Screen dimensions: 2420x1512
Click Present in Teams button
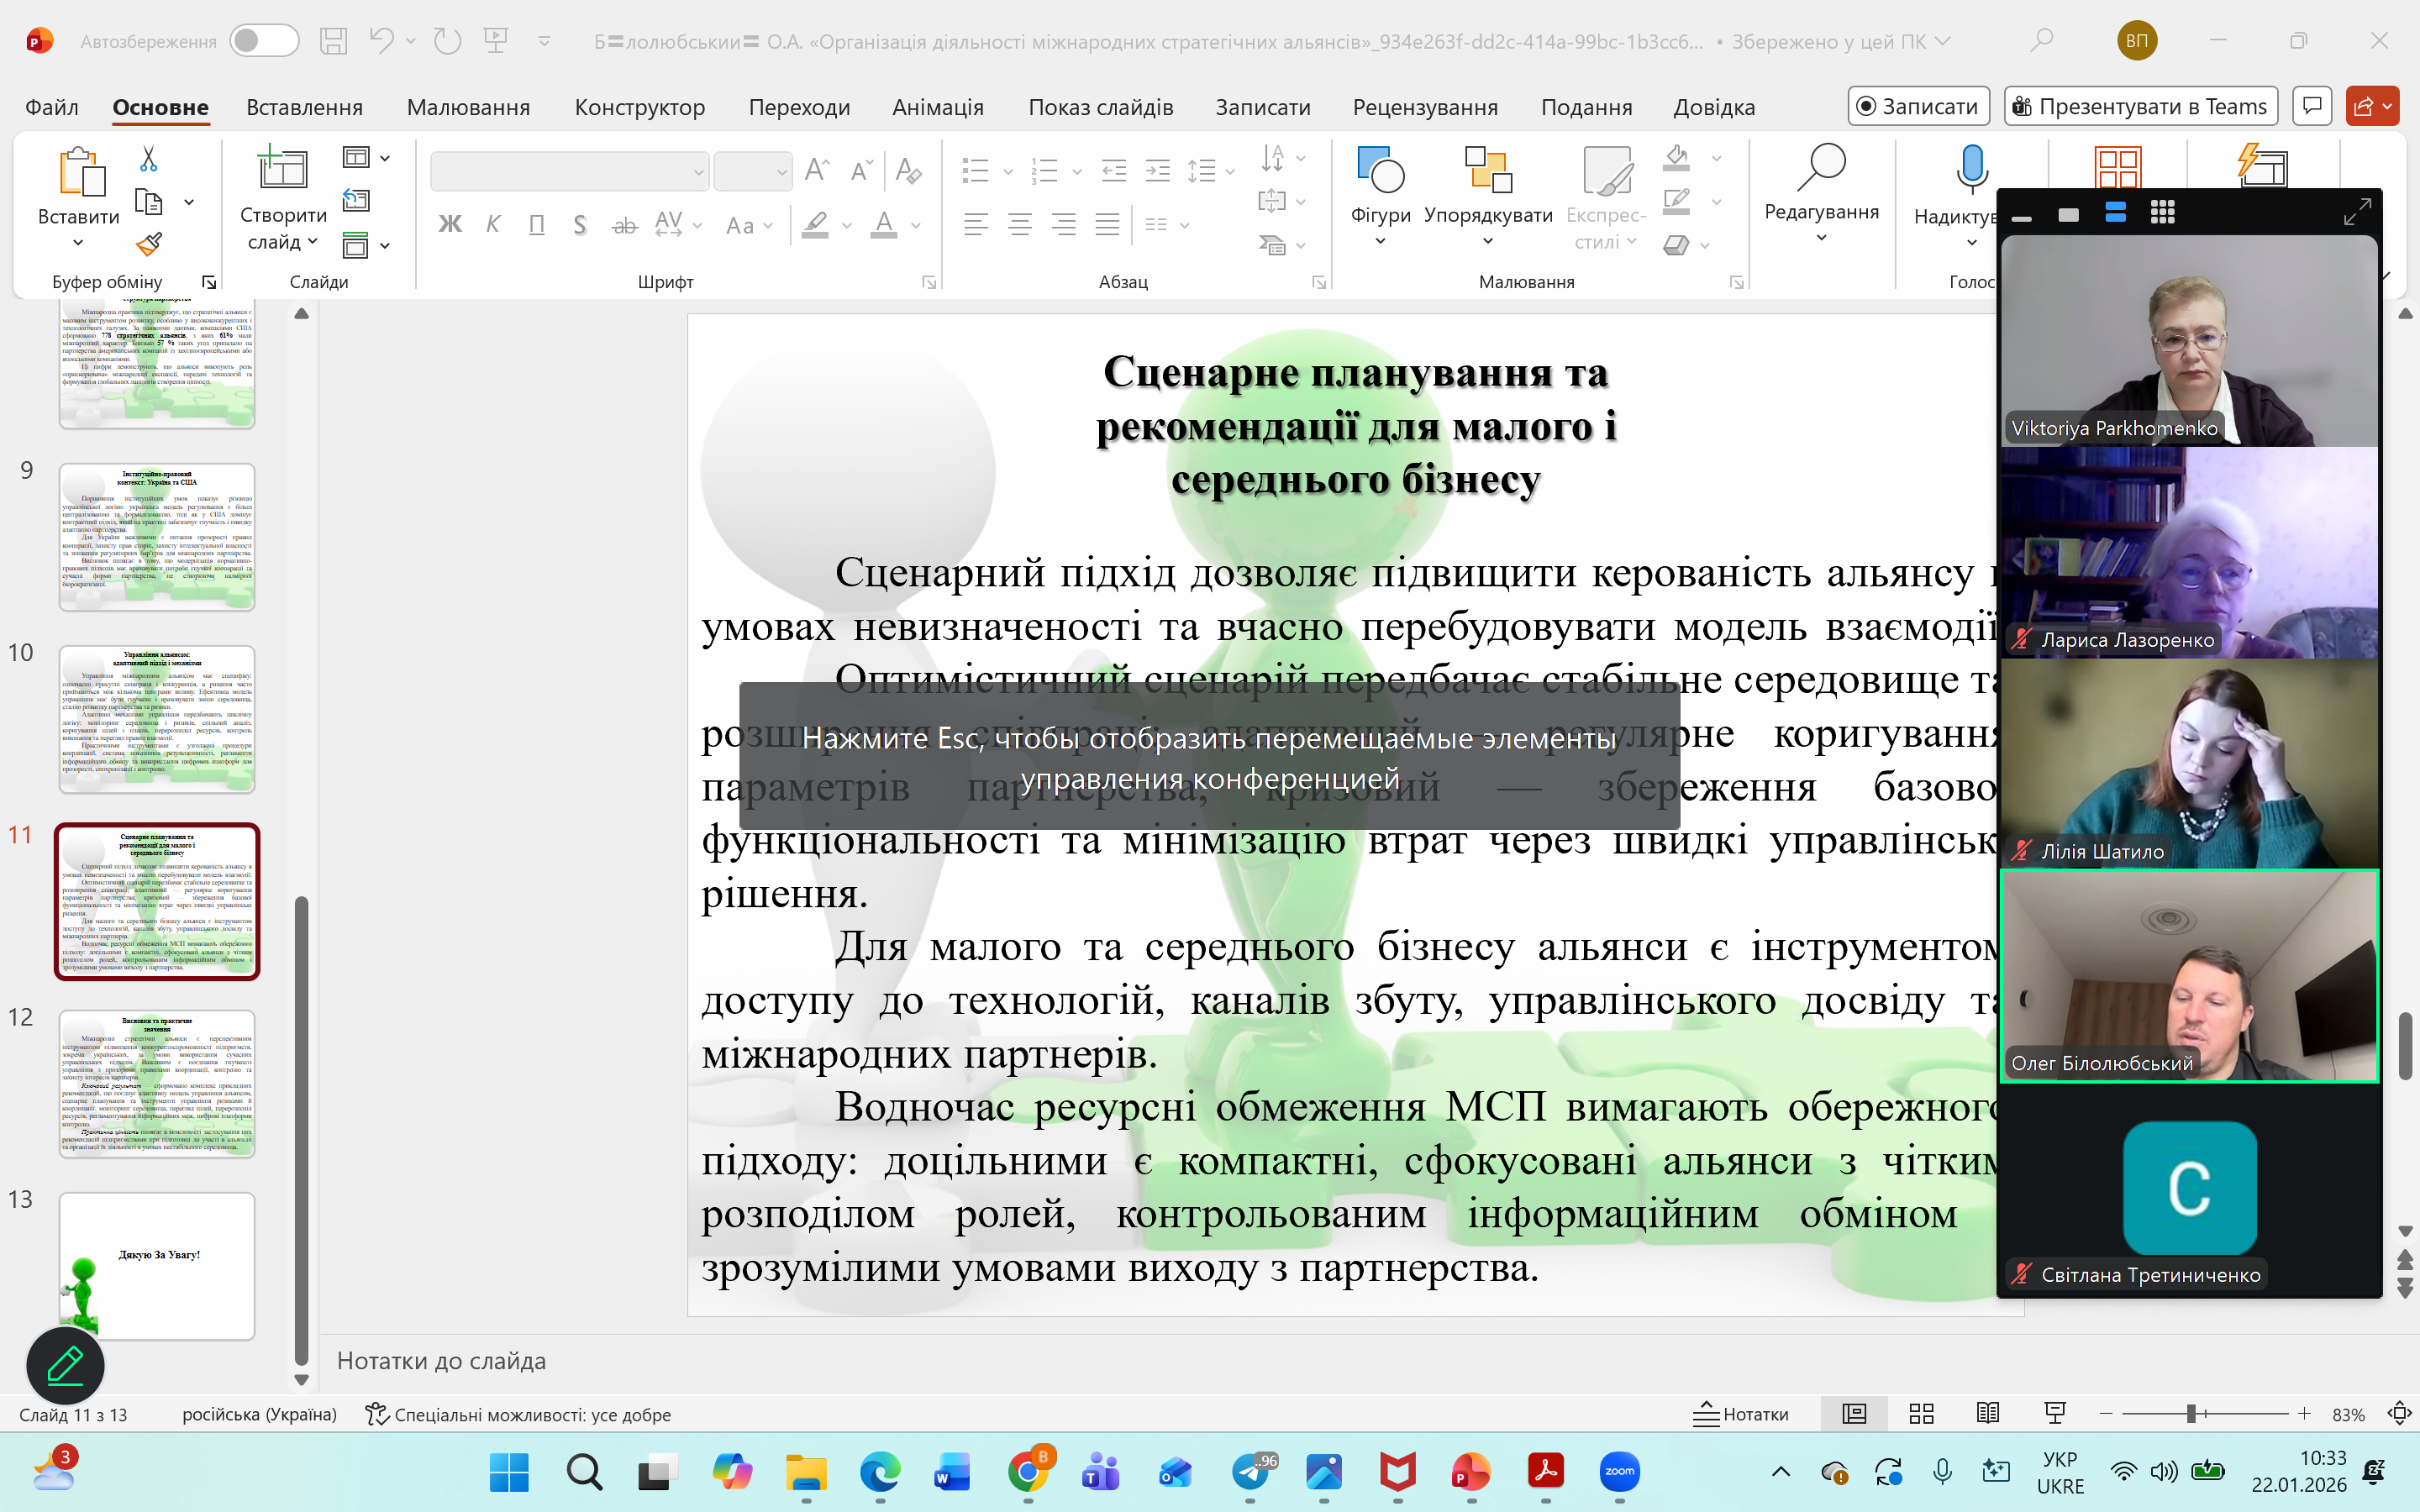click(2140, 106)
